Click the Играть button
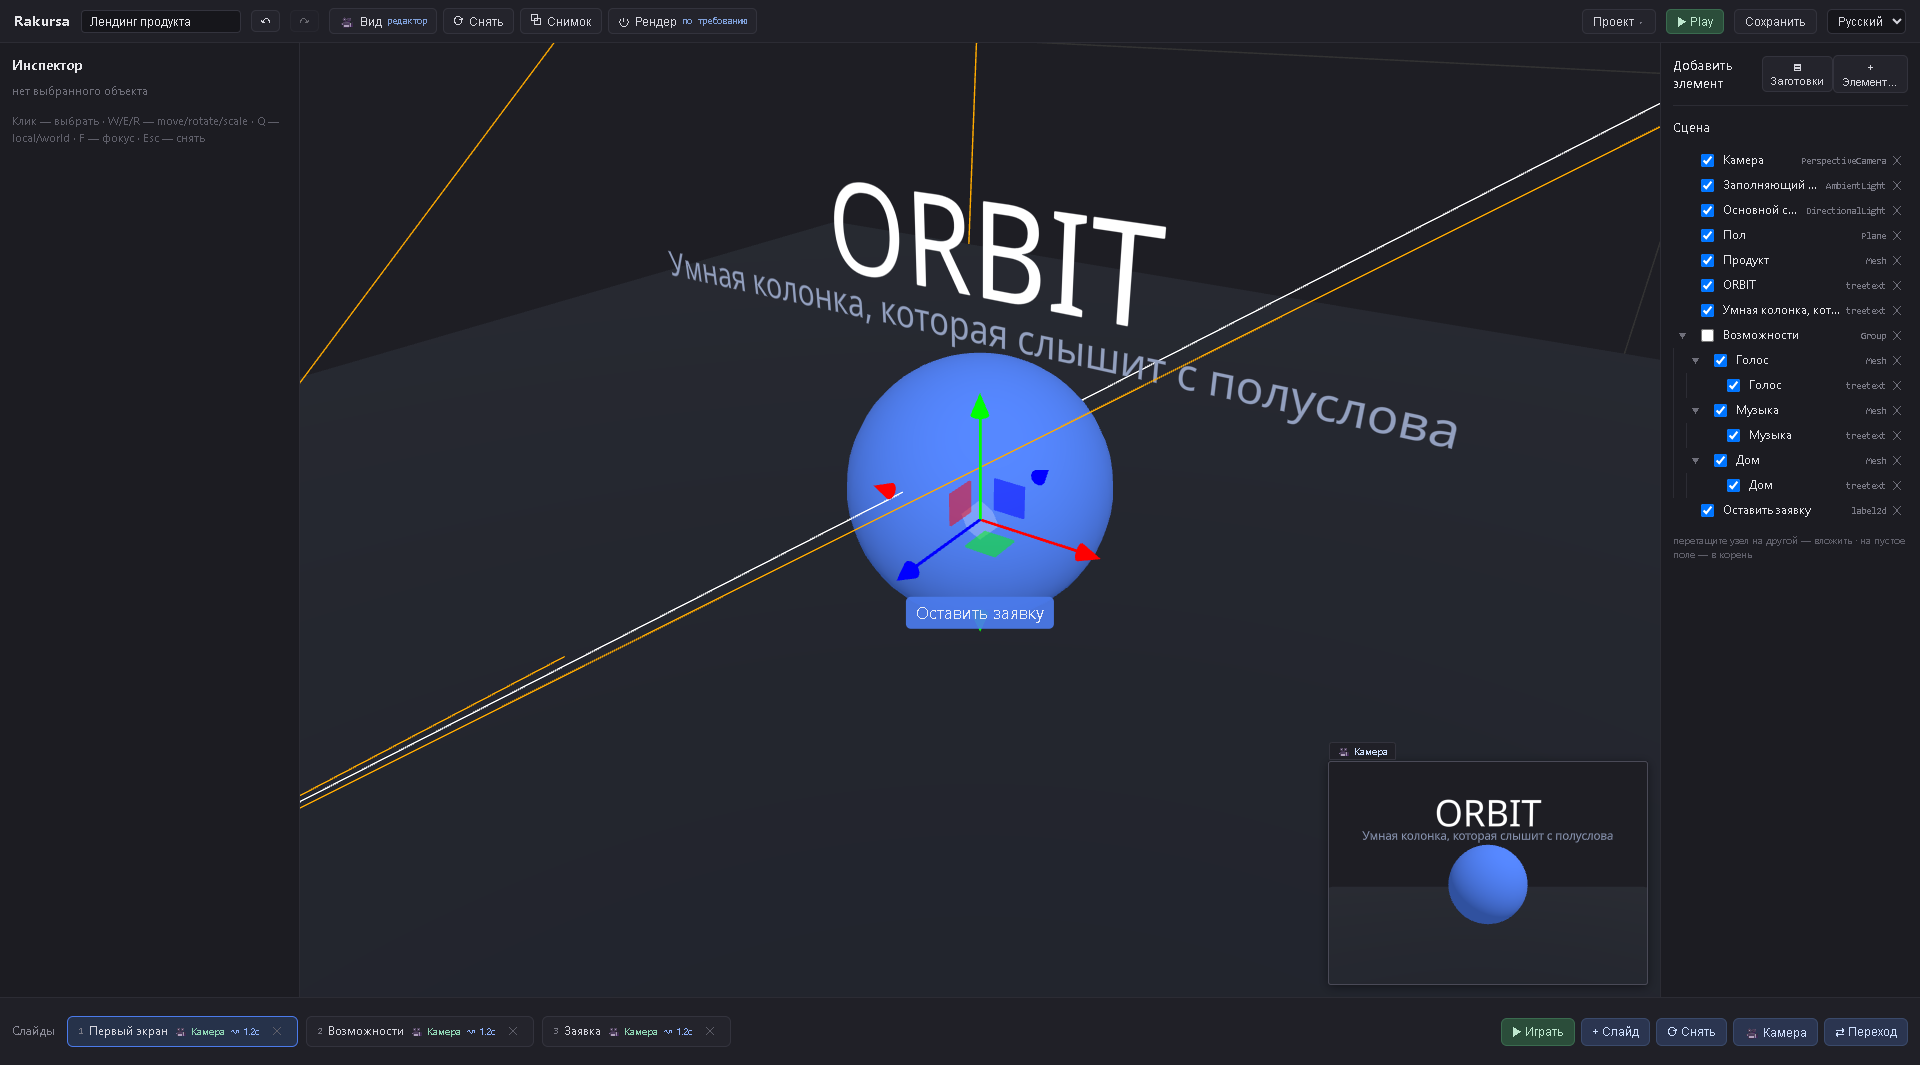Image resolution: width=1920 pixels, height=1065 pixels. pyautogui.click(x=1537, y=1032)
